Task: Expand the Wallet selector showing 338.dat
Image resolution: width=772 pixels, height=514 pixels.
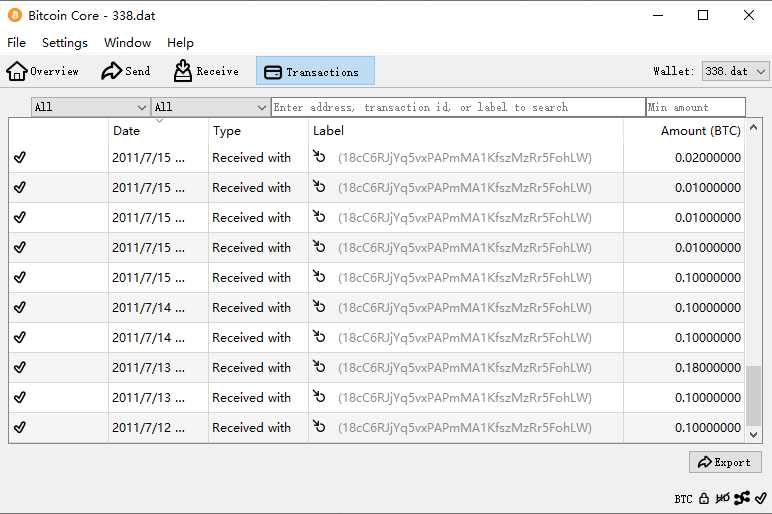Action: click(735, 71)
